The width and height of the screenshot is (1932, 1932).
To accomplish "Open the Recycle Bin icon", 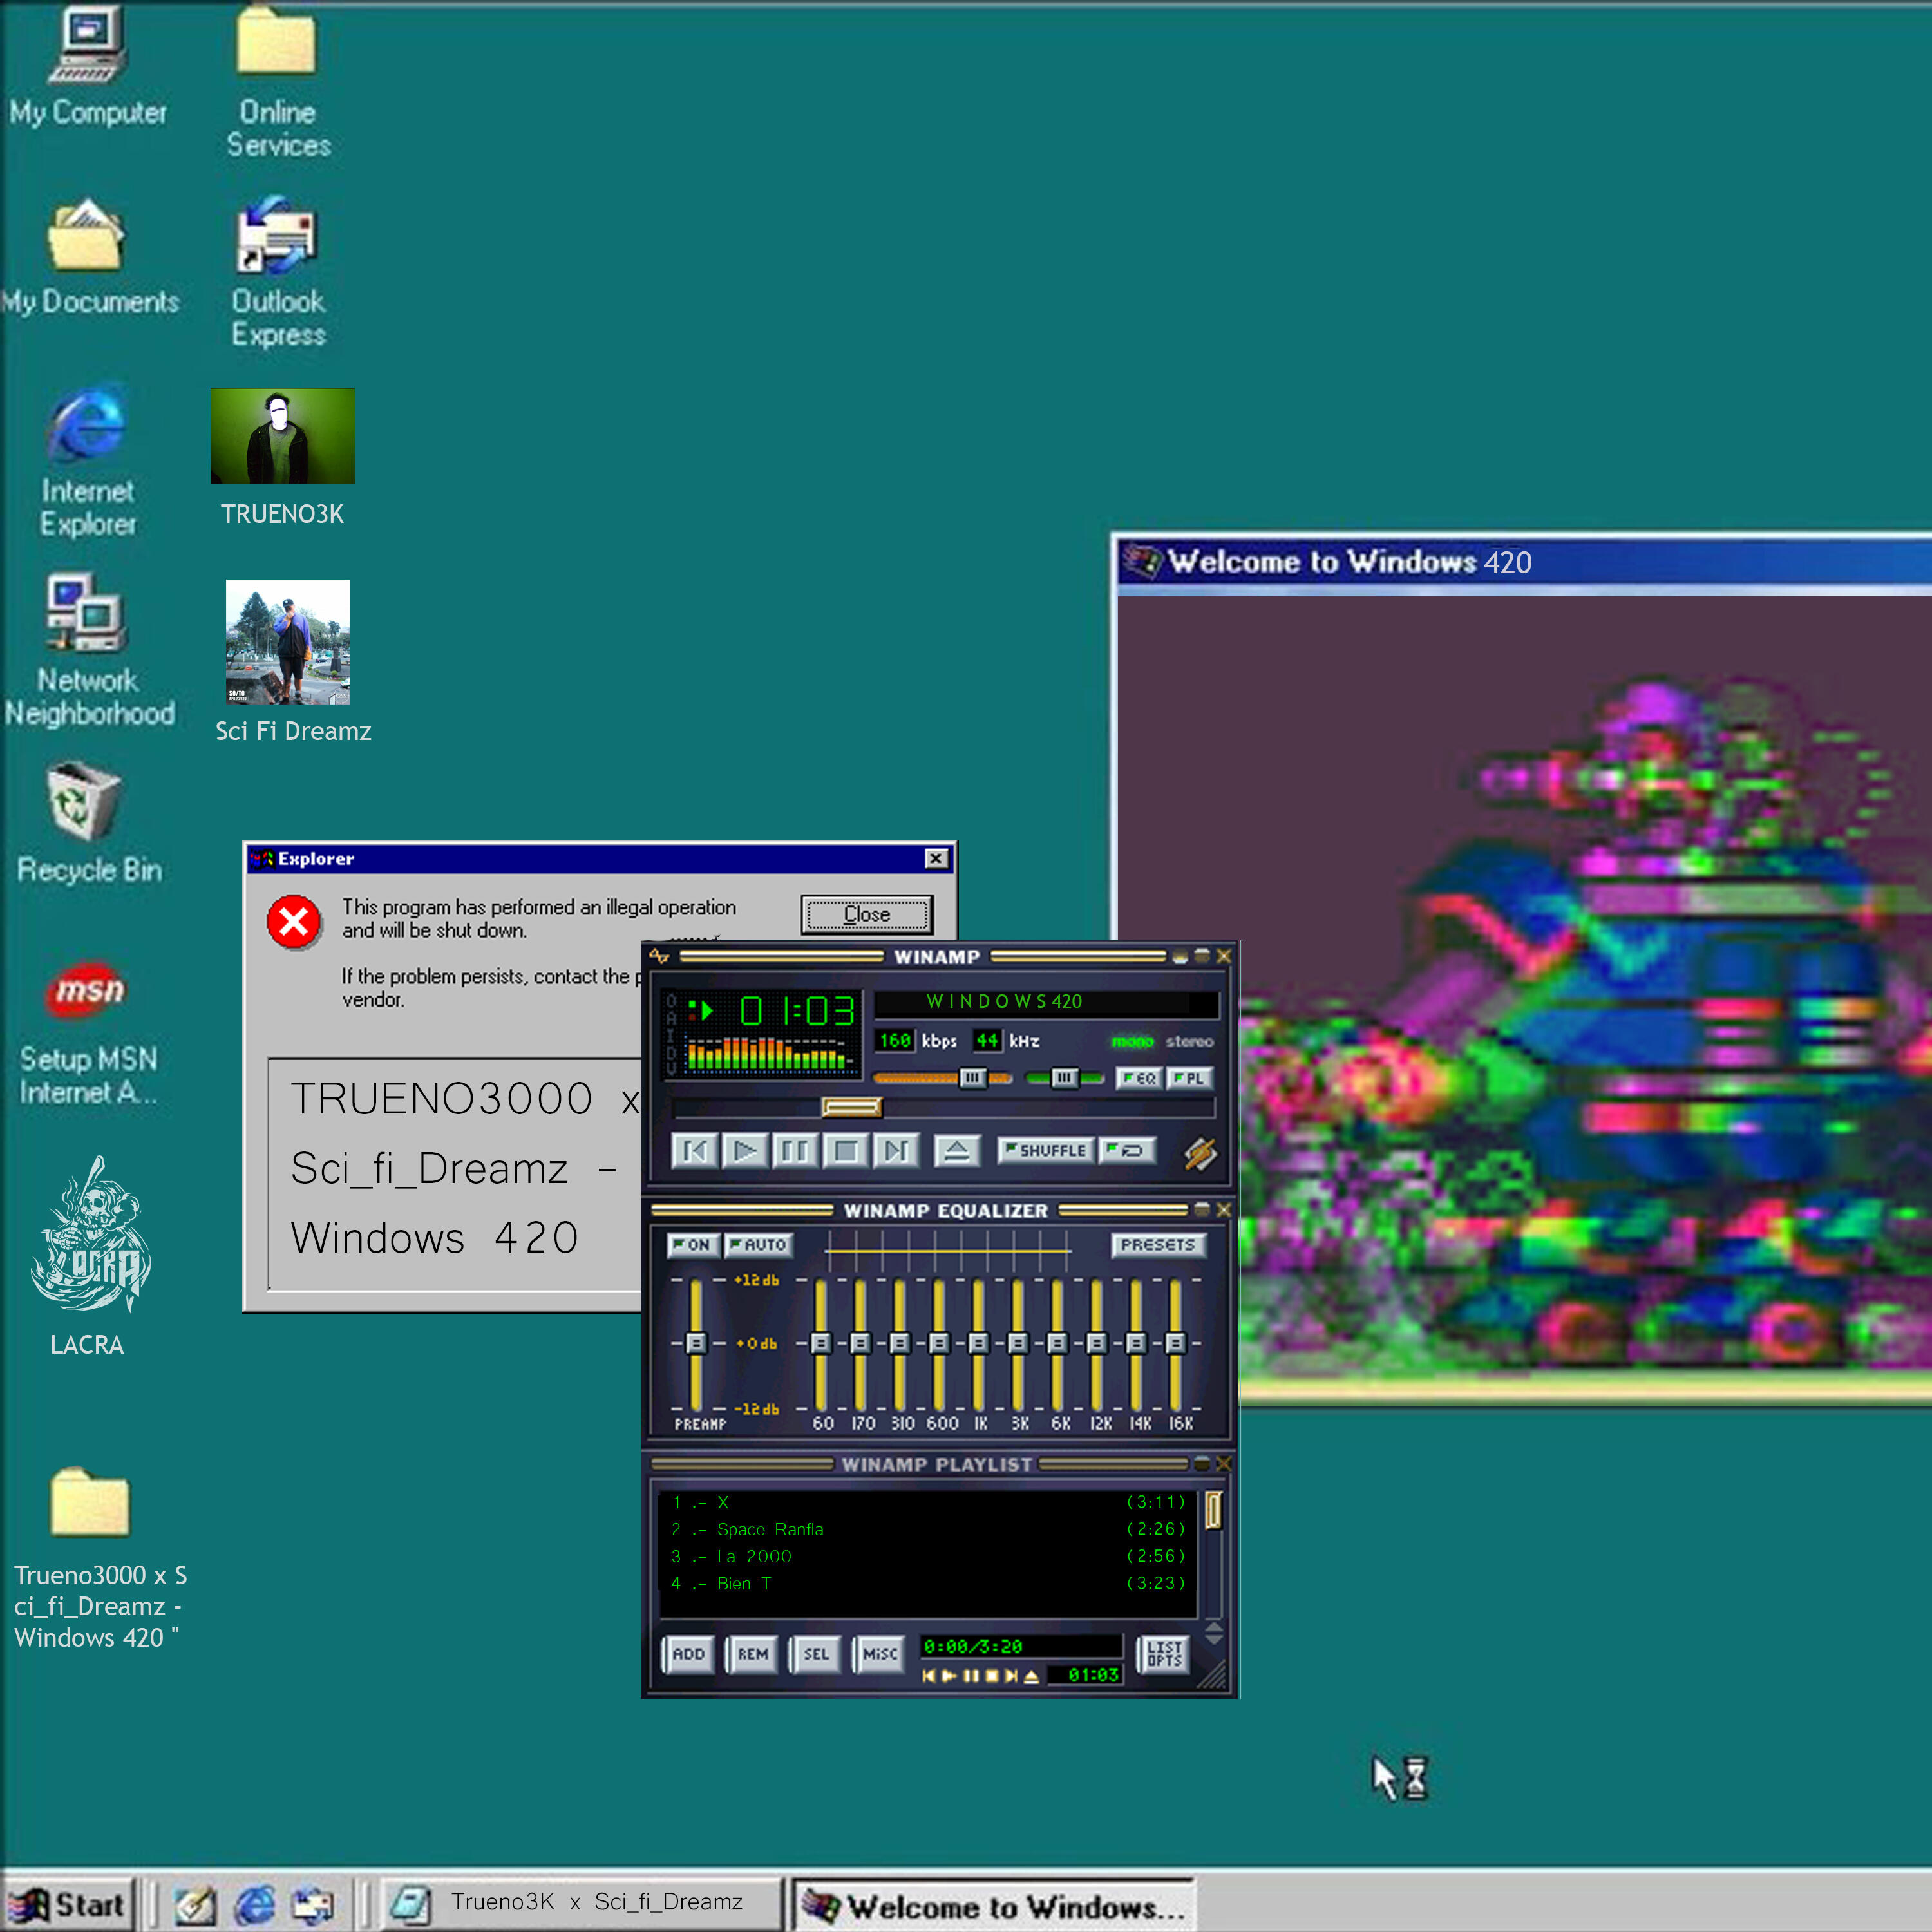I will click(x=85, y=802).
